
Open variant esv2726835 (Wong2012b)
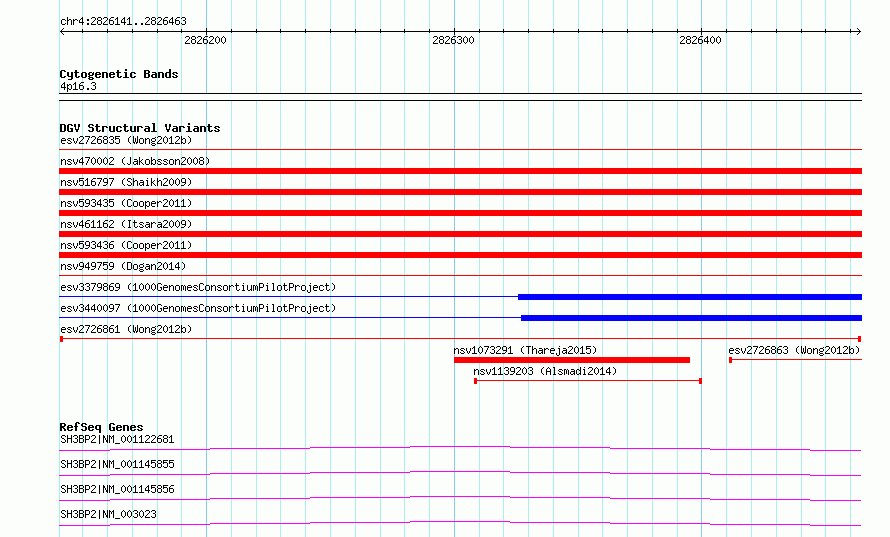click(126, 140)
